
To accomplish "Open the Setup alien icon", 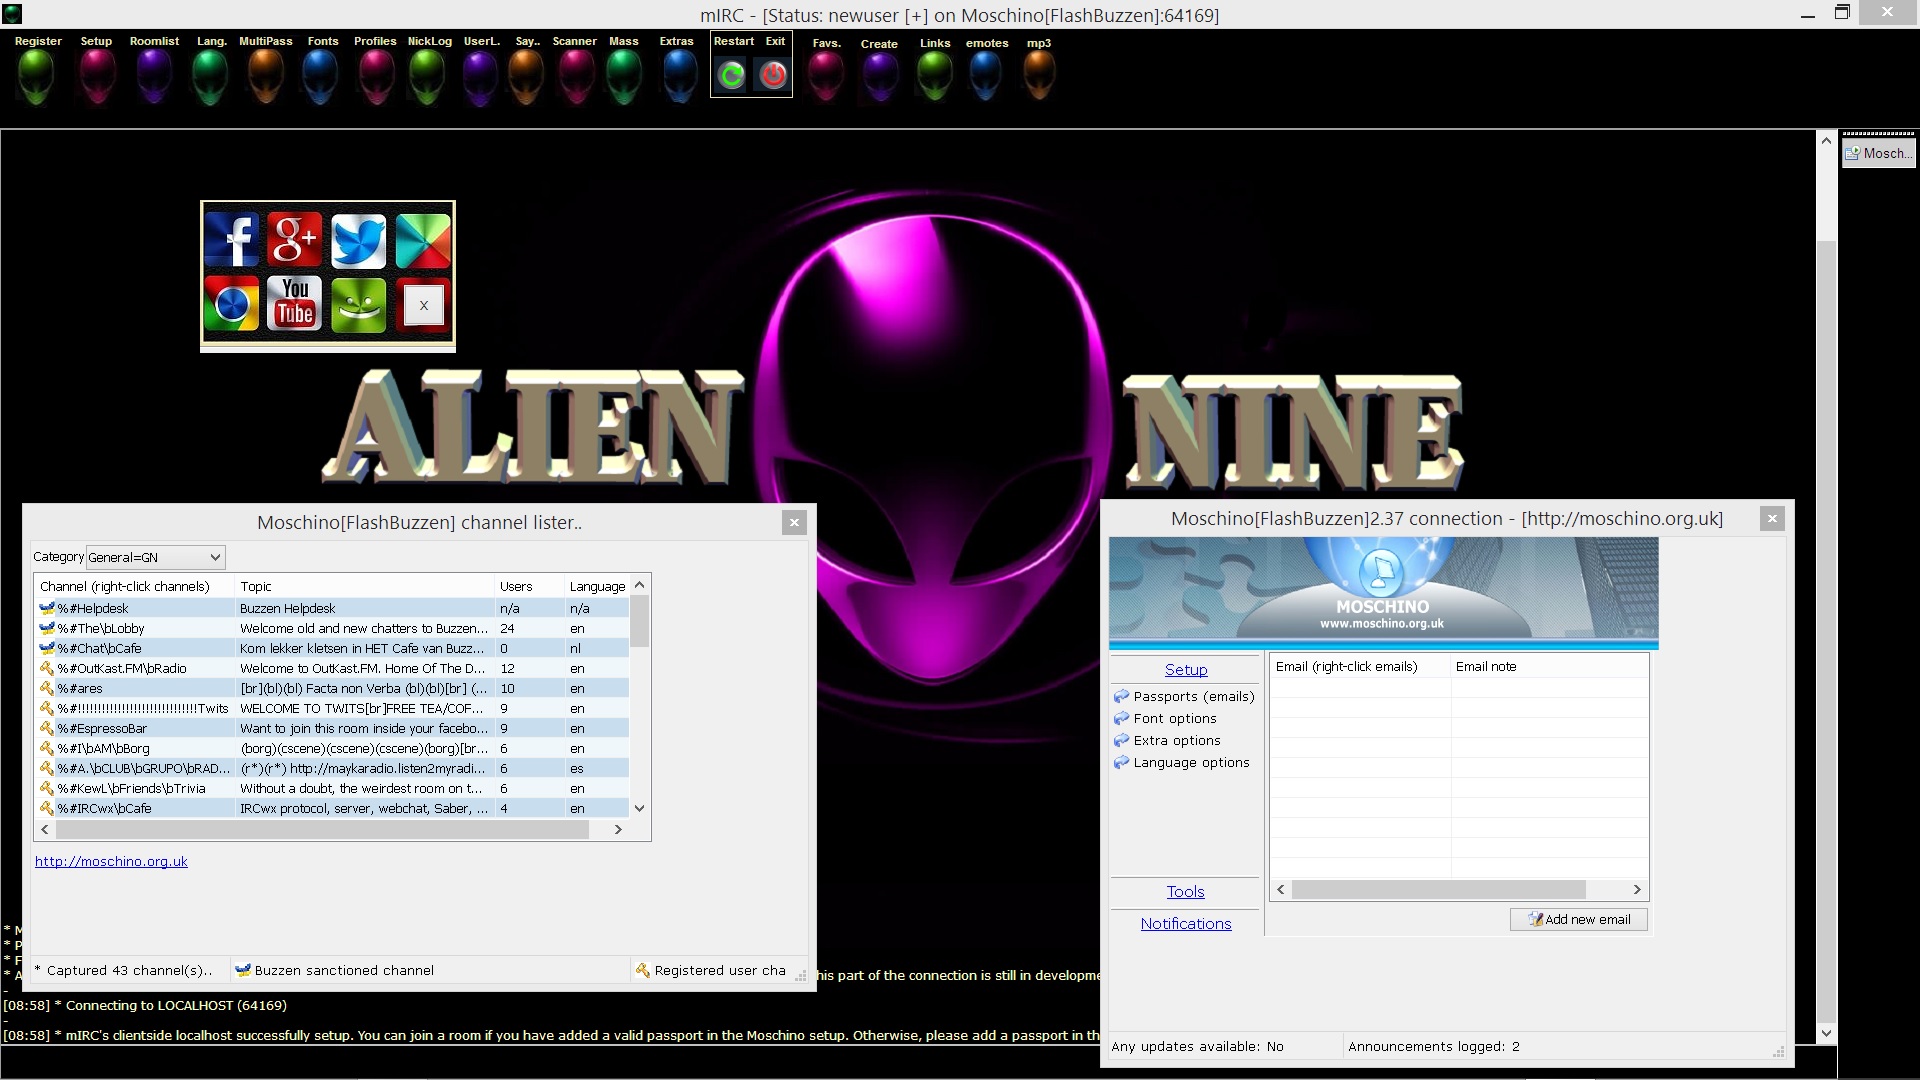I will click(x=97, y=76).
